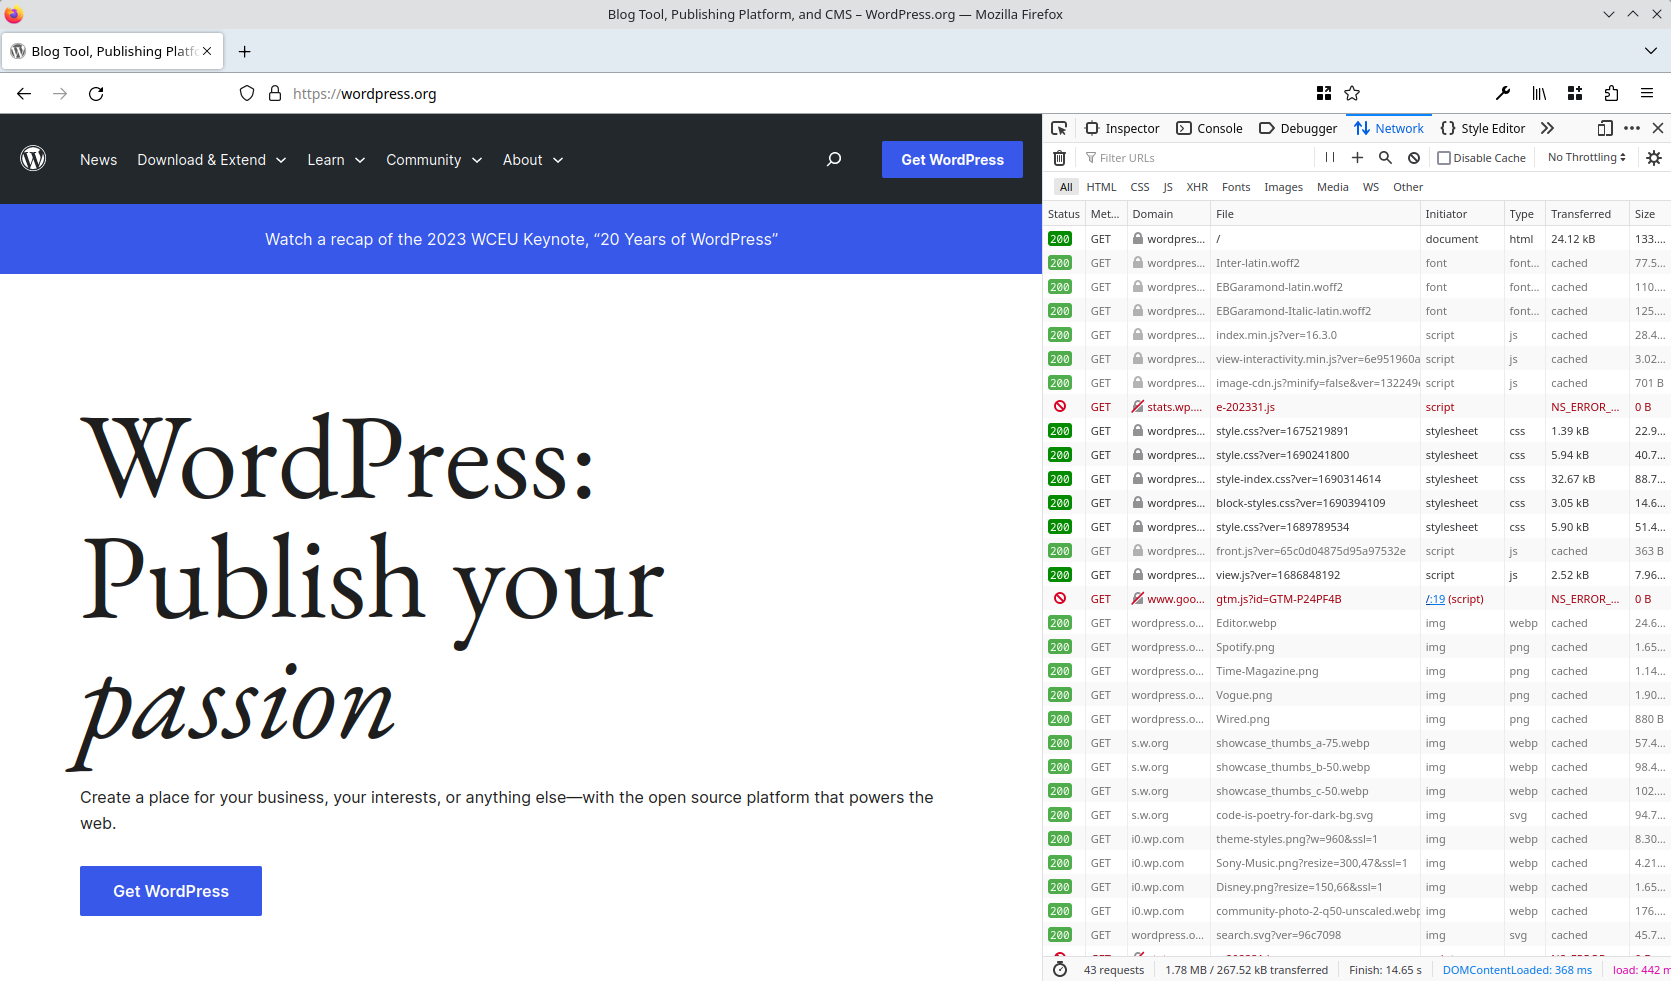Toggle responsive design mode icon

[x=1605, y=128]
